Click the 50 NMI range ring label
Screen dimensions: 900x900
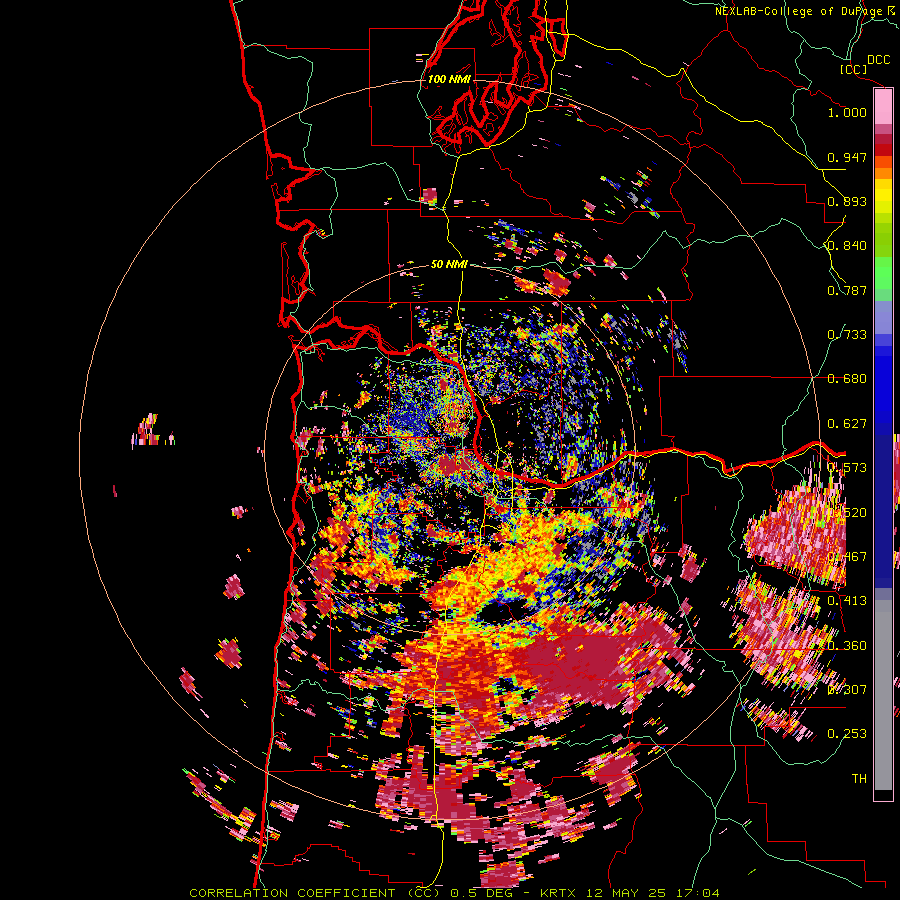449,264
